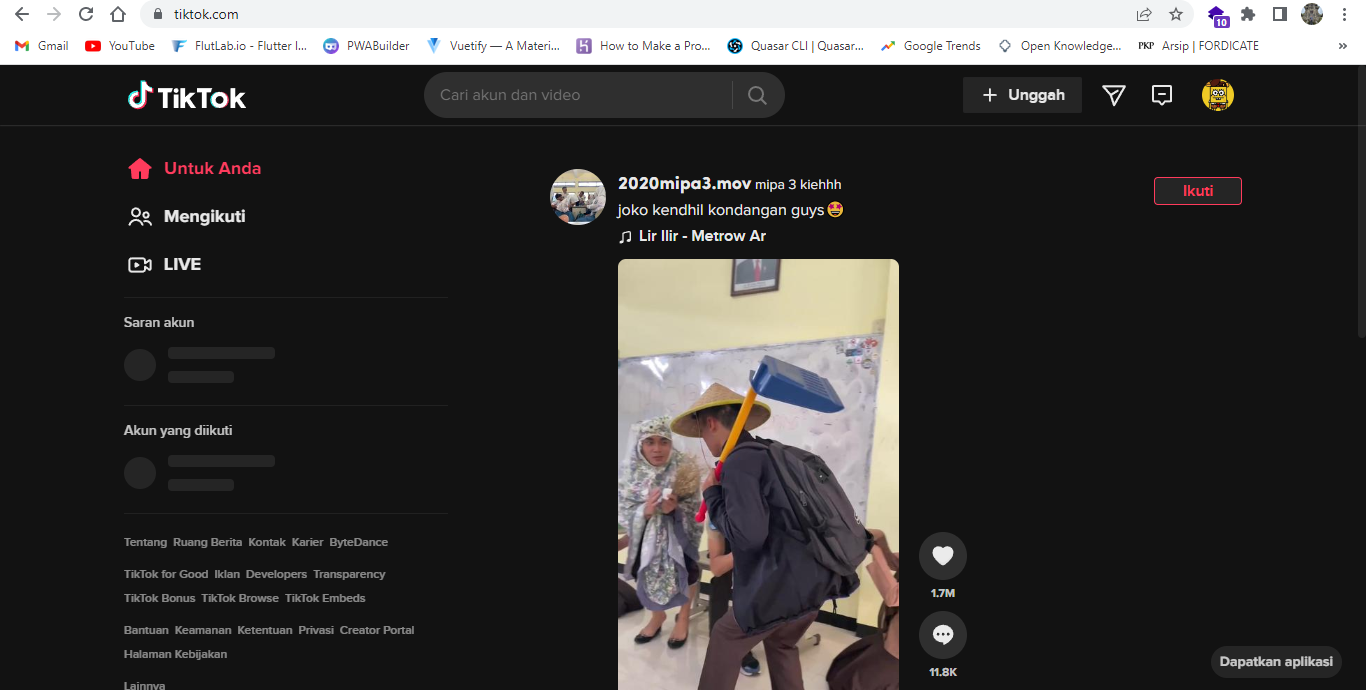
Task: Click the Dapatkan aplikasi button
Action: [x=1276, y=661]
